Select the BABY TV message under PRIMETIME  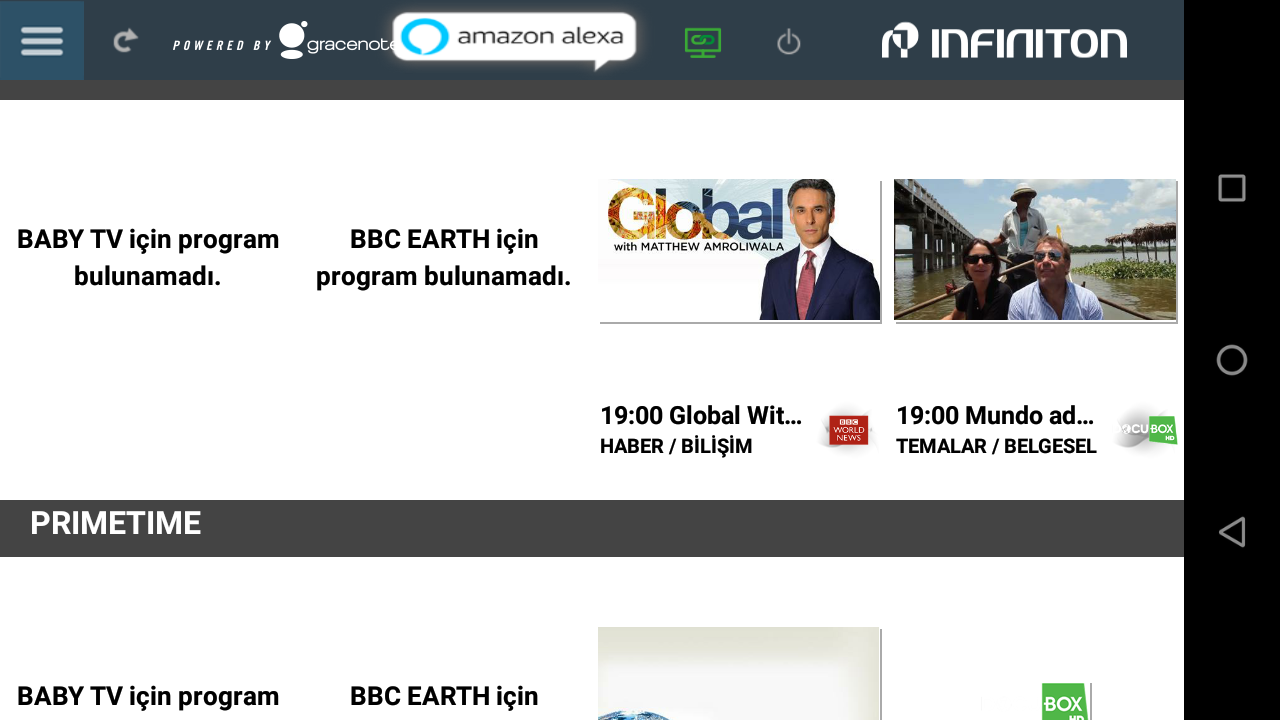click(x=148, y=697)
